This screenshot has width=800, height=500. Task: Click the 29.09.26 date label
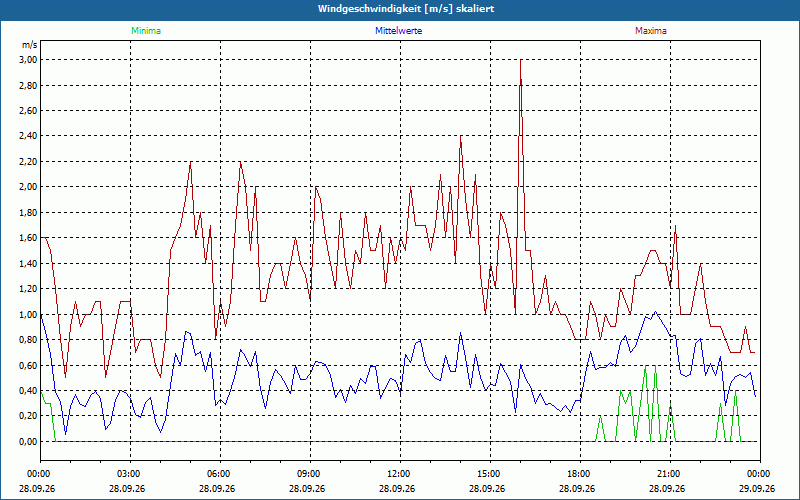pos(757,489)
